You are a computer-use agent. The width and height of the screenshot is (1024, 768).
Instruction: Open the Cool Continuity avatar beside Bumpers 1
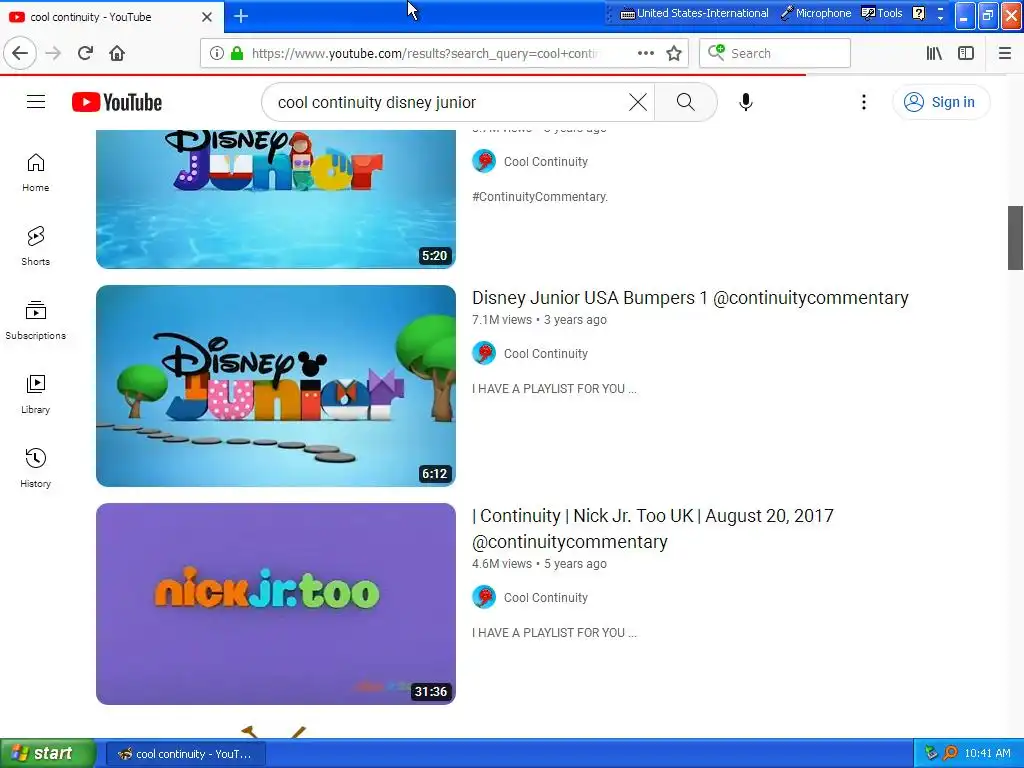pos(484,353)
